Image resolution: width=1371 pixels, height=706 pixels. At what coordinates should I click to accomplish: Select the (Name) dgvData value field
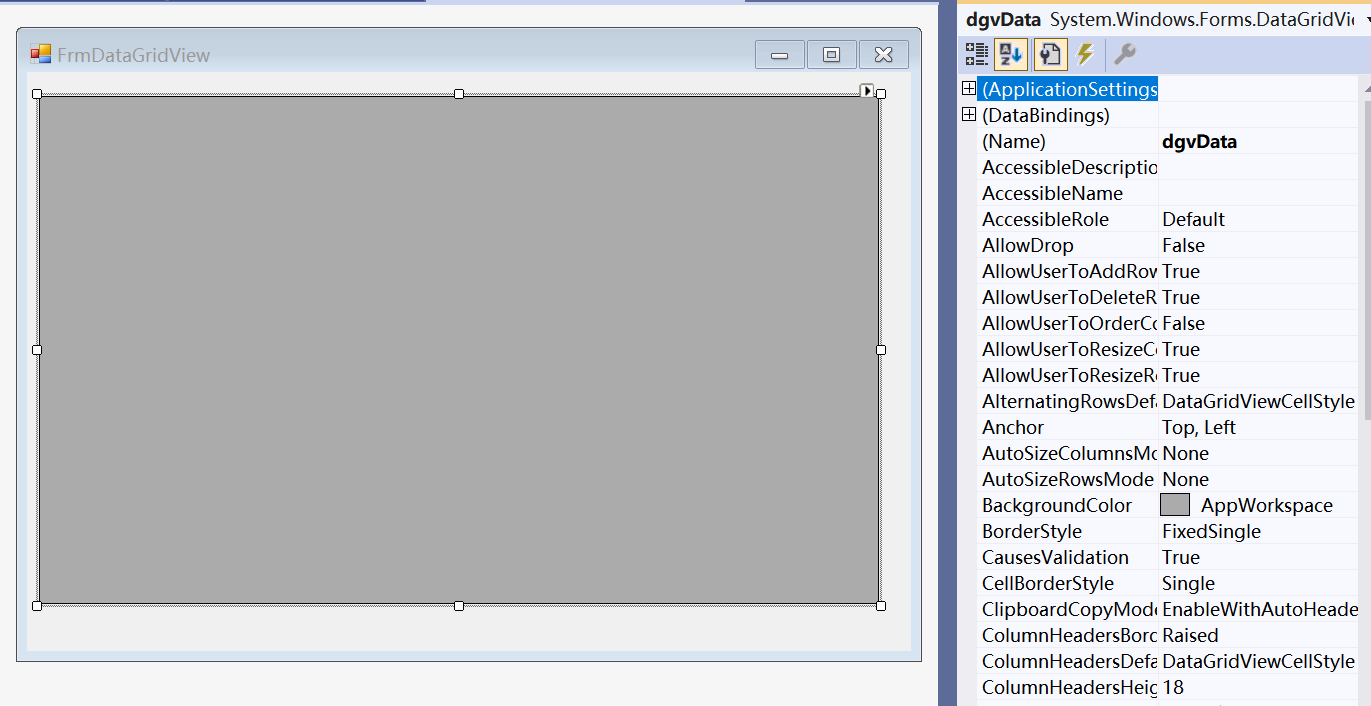click(x=1257, y=141)
